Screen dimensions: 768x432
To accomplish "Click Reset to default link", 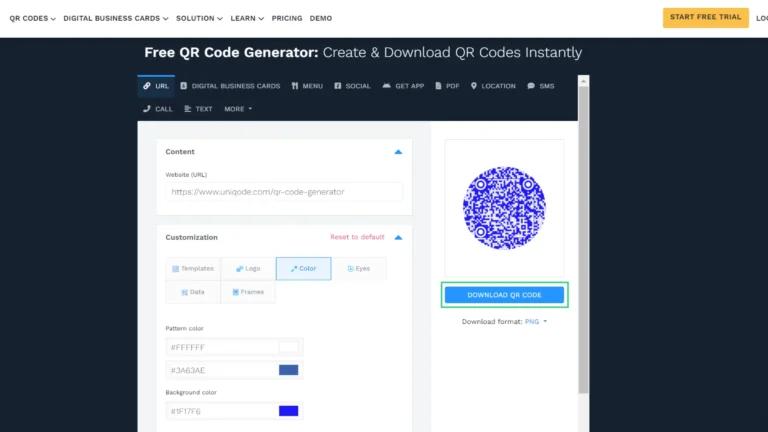I will point(357,237).
